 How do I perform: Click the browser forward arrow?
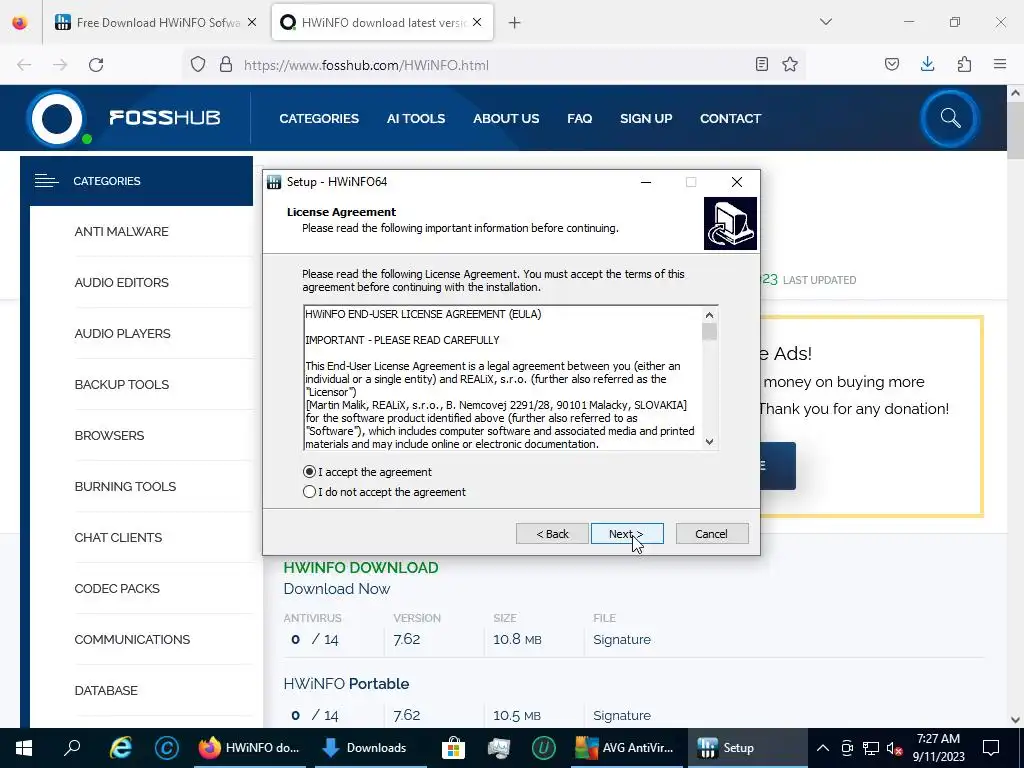pyautogui.click(x=60, y=65)
